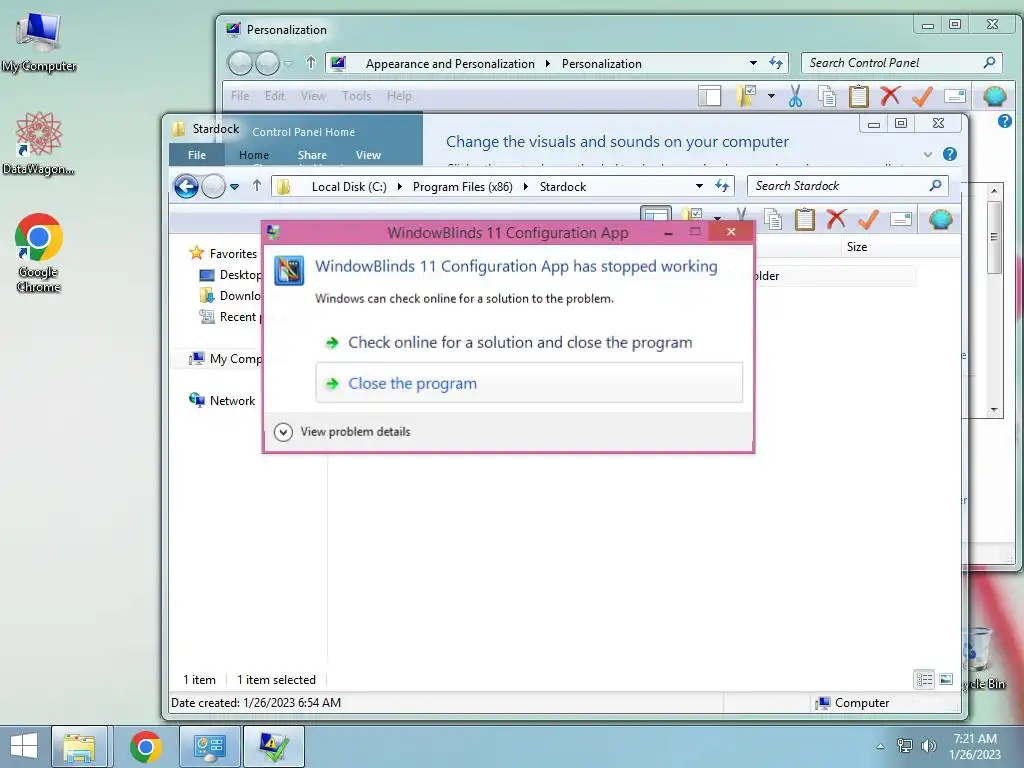
Task: Open View ribbon tab in Stardock
Action: point(368,155)
